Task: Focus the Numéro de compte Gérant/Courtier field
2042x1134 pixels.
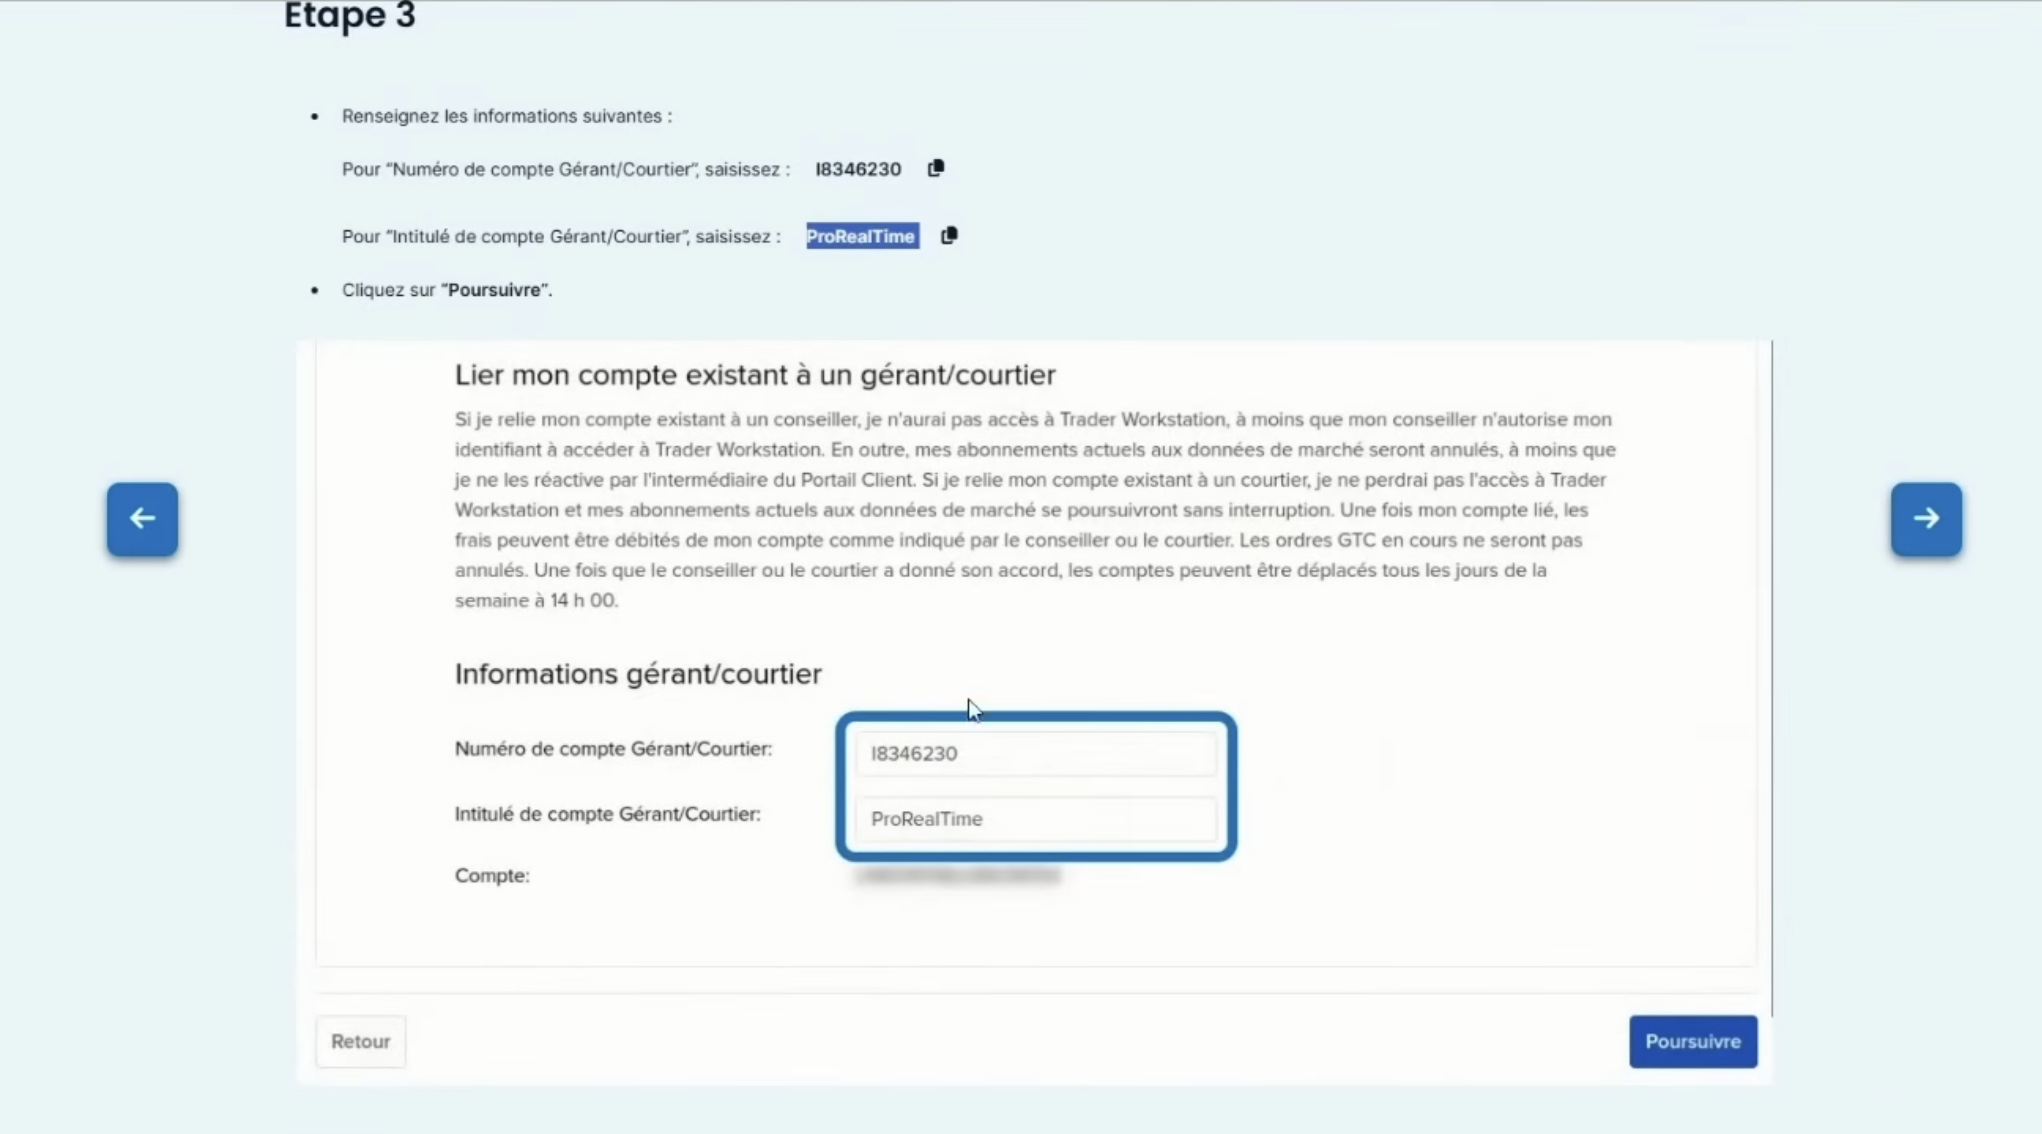Action: coord(1035,753)
